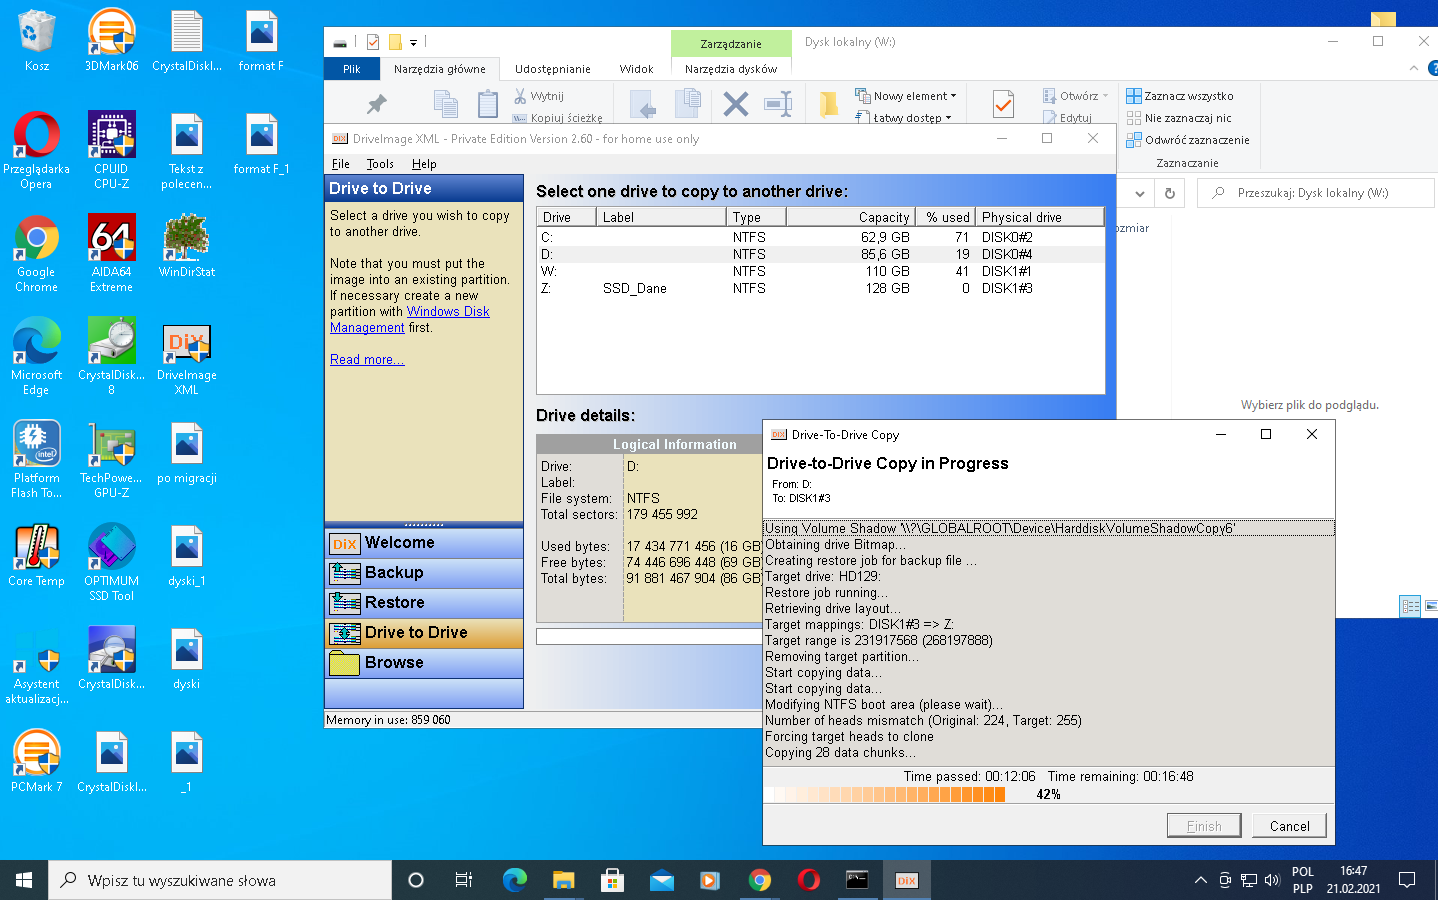Image resolution: width=1438 pixels, height=904 pixels.
Task: Open the Windows Disk Management link
Action: (410, 320)
